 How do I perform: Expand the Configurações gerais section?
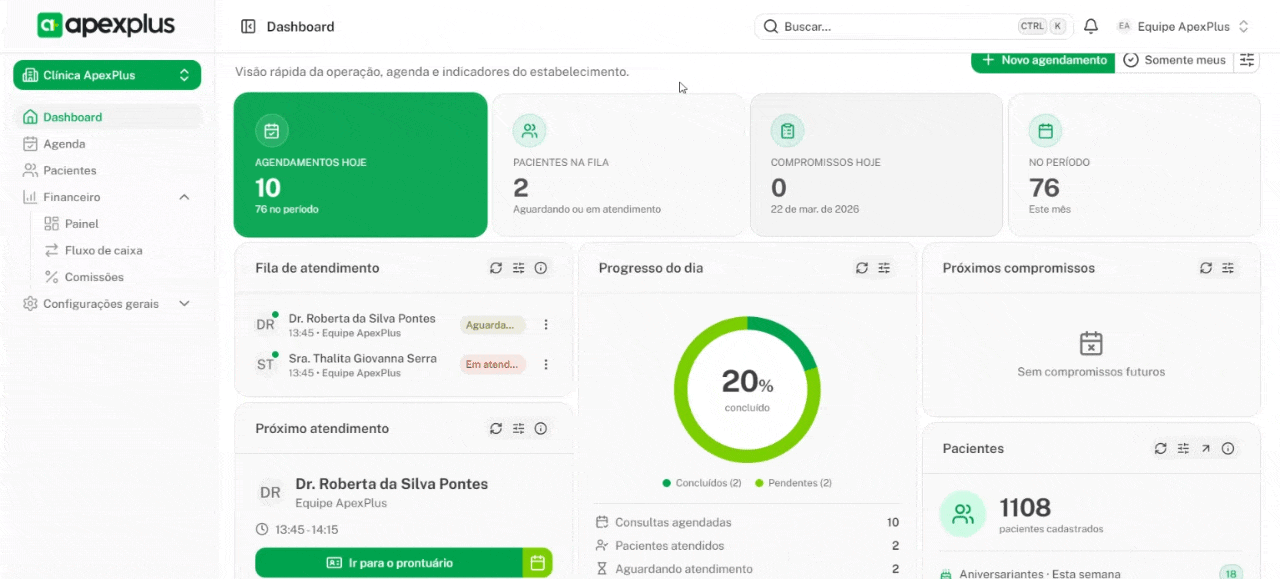click(x=184, y=304)
